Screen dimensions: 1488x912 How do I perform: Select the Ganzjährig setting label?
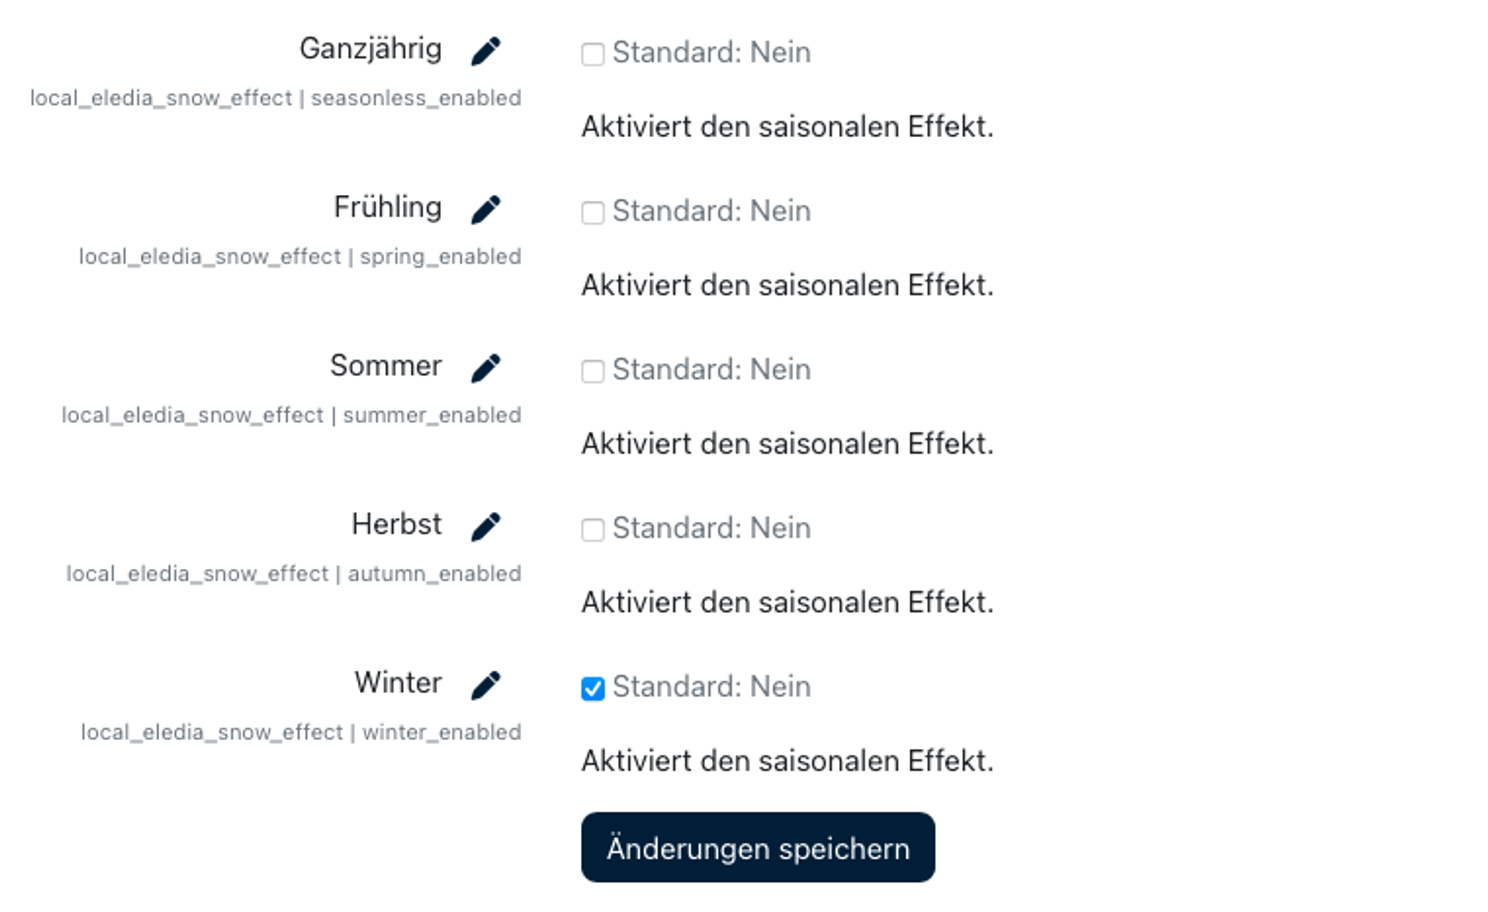pyautogui.click(x=371, y=48)
